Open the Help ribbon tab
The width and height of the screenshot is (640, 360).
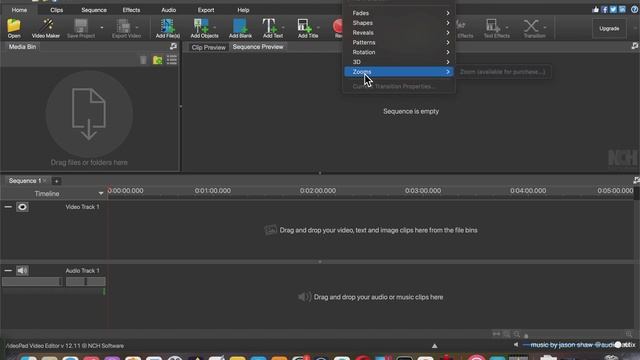(x=243, y=10)
